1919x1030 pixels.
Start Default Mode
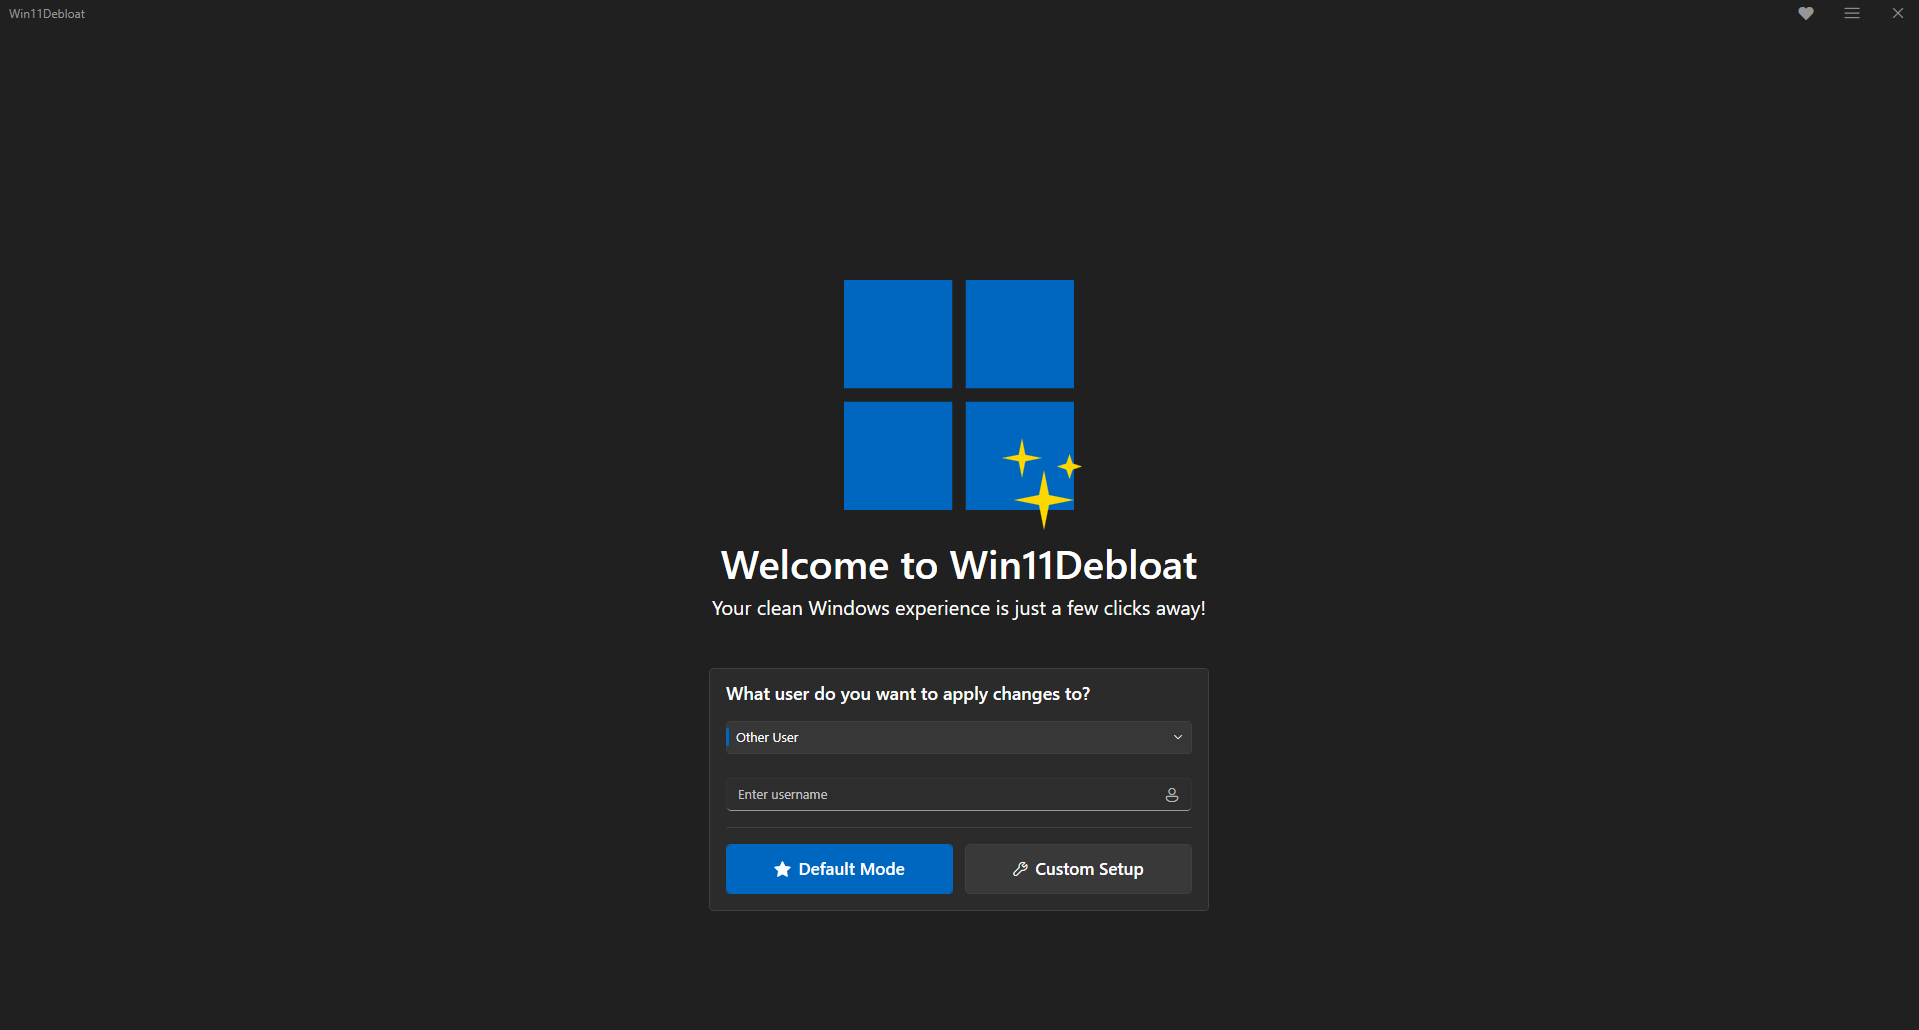pyautogui.click(x=839, y=868)
